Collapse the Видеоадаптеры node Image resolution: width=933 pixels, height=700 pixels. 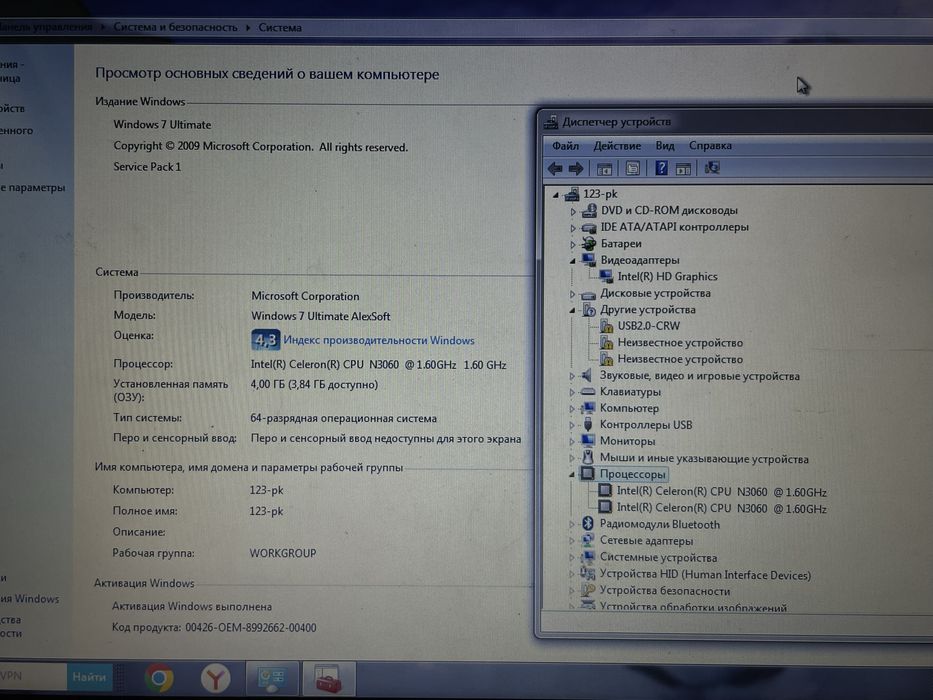[x=572, y=261]
